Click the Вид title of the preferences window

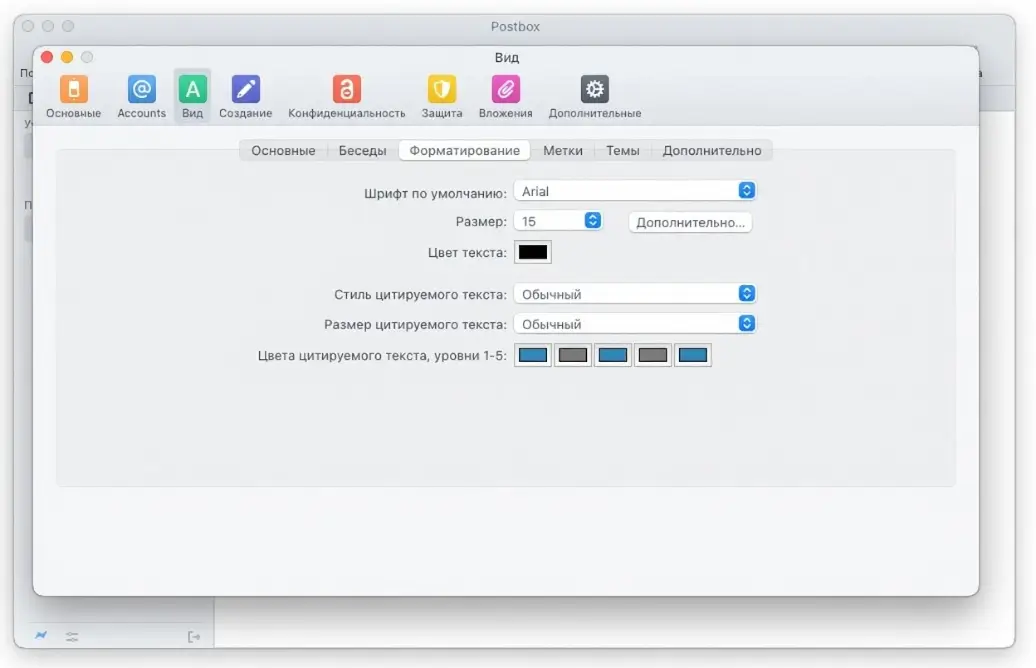507,57
